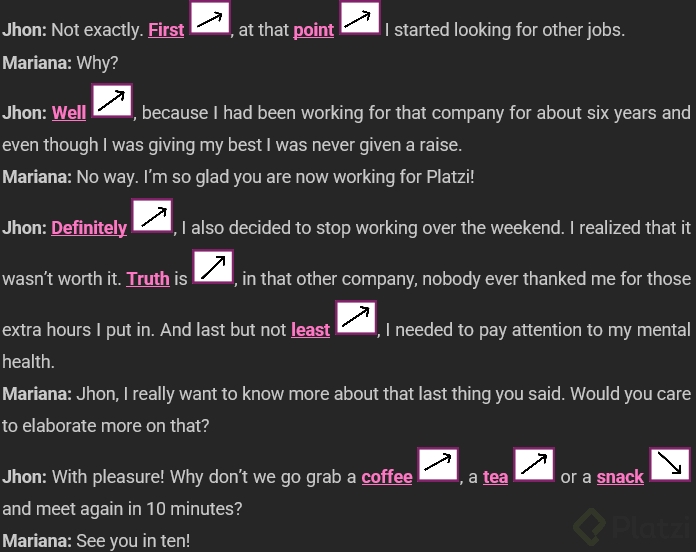This screenshot has height=552, width=696.
Task: Click the rising arrow icon after "least"
Action: 356,318
